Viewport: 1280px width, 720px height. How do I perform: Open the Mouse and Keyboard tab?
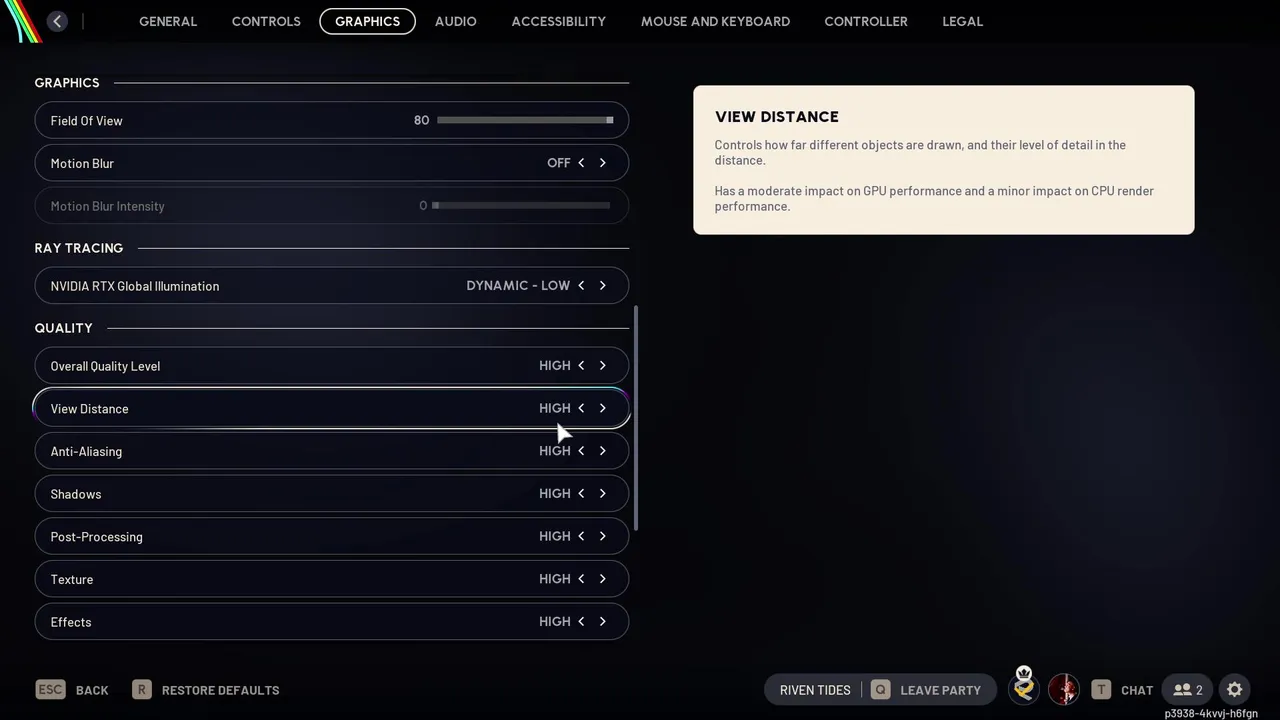tap(715, 21)
